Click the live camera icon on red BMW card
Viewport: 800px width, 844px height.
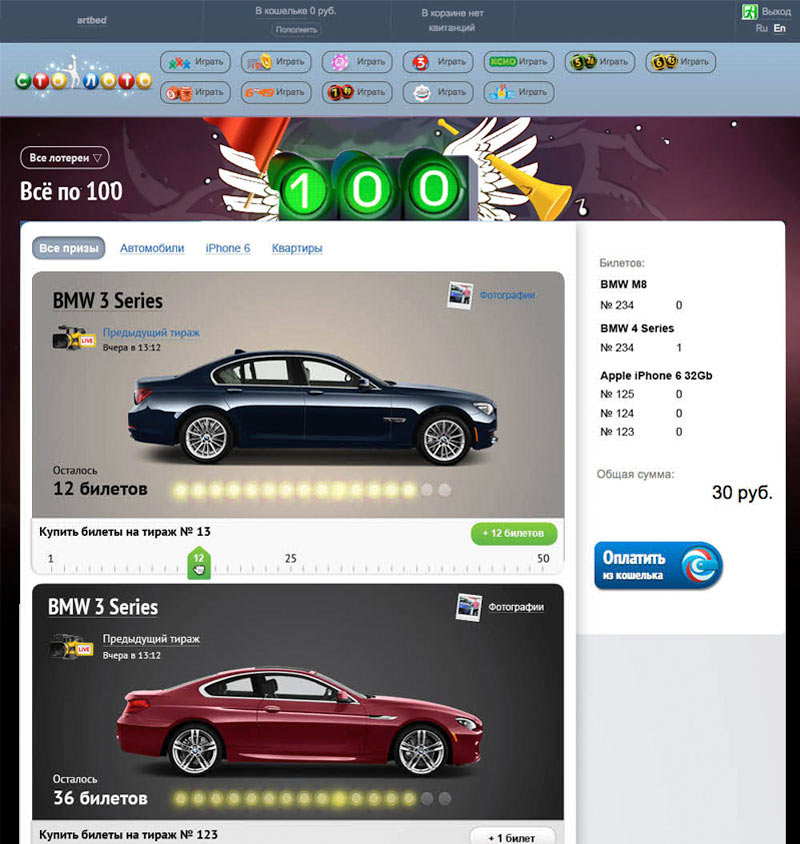coord(72,645)
